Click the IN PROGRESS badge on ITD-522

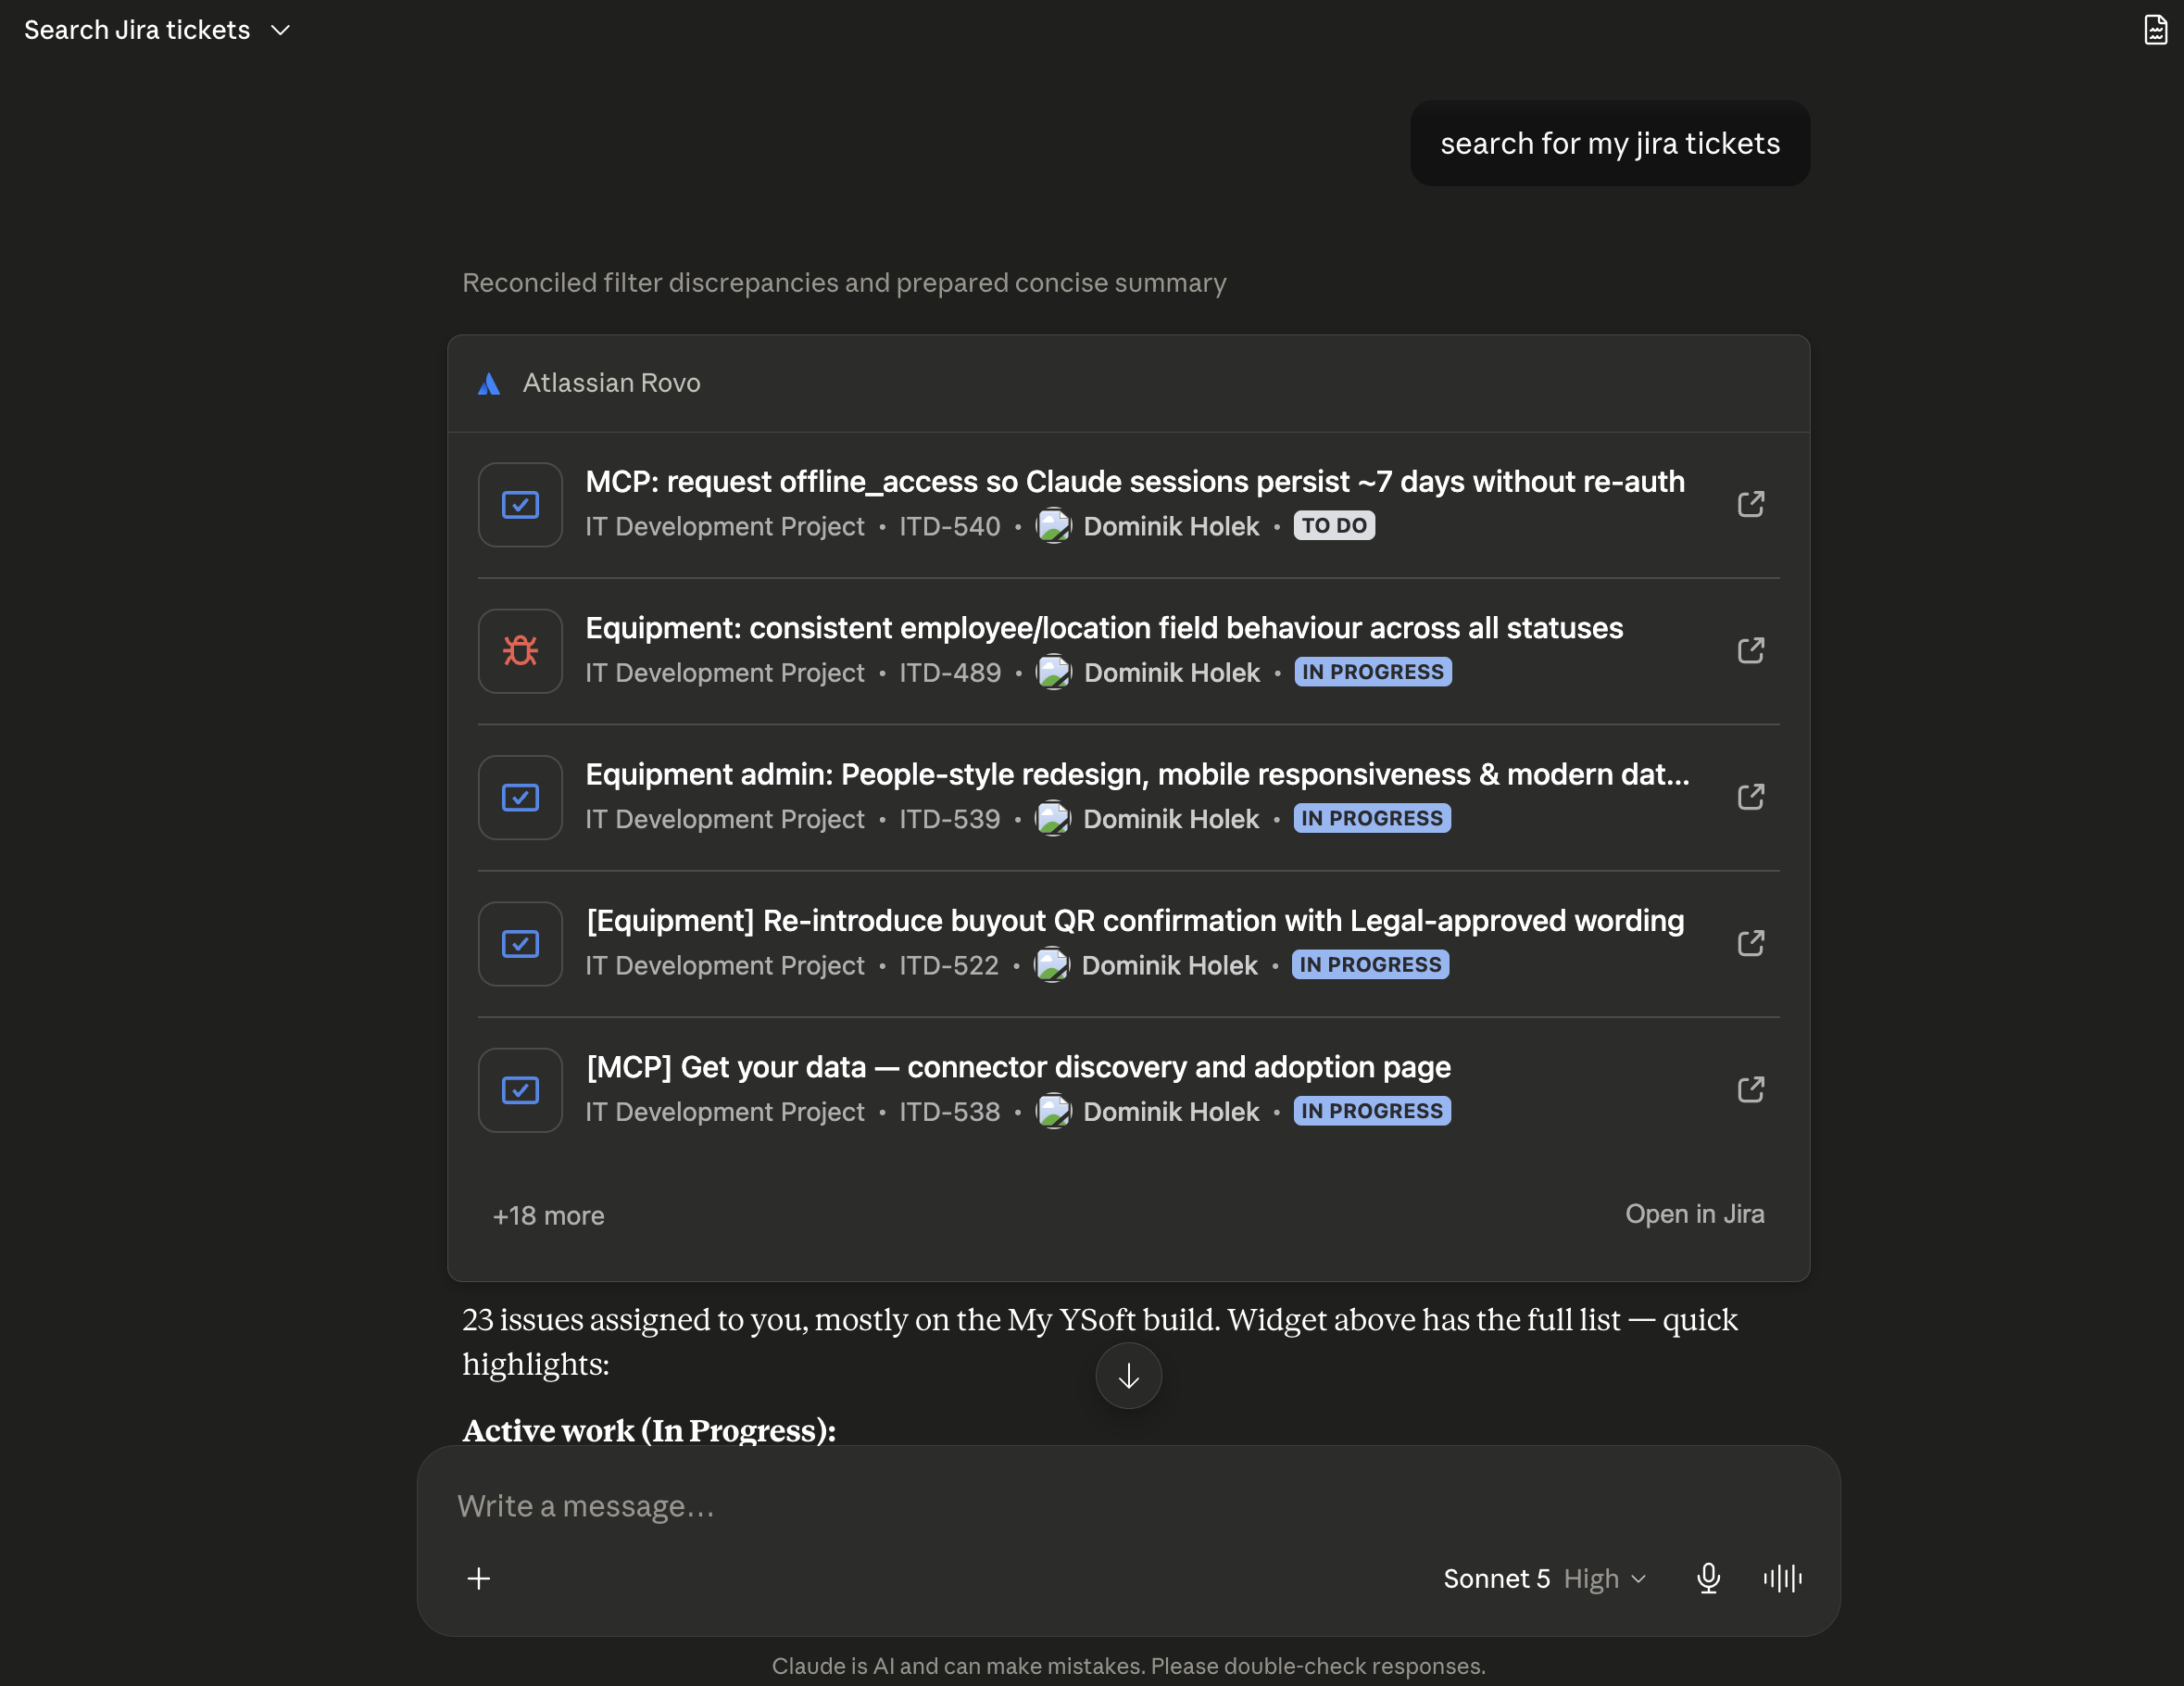point(1370,965)
